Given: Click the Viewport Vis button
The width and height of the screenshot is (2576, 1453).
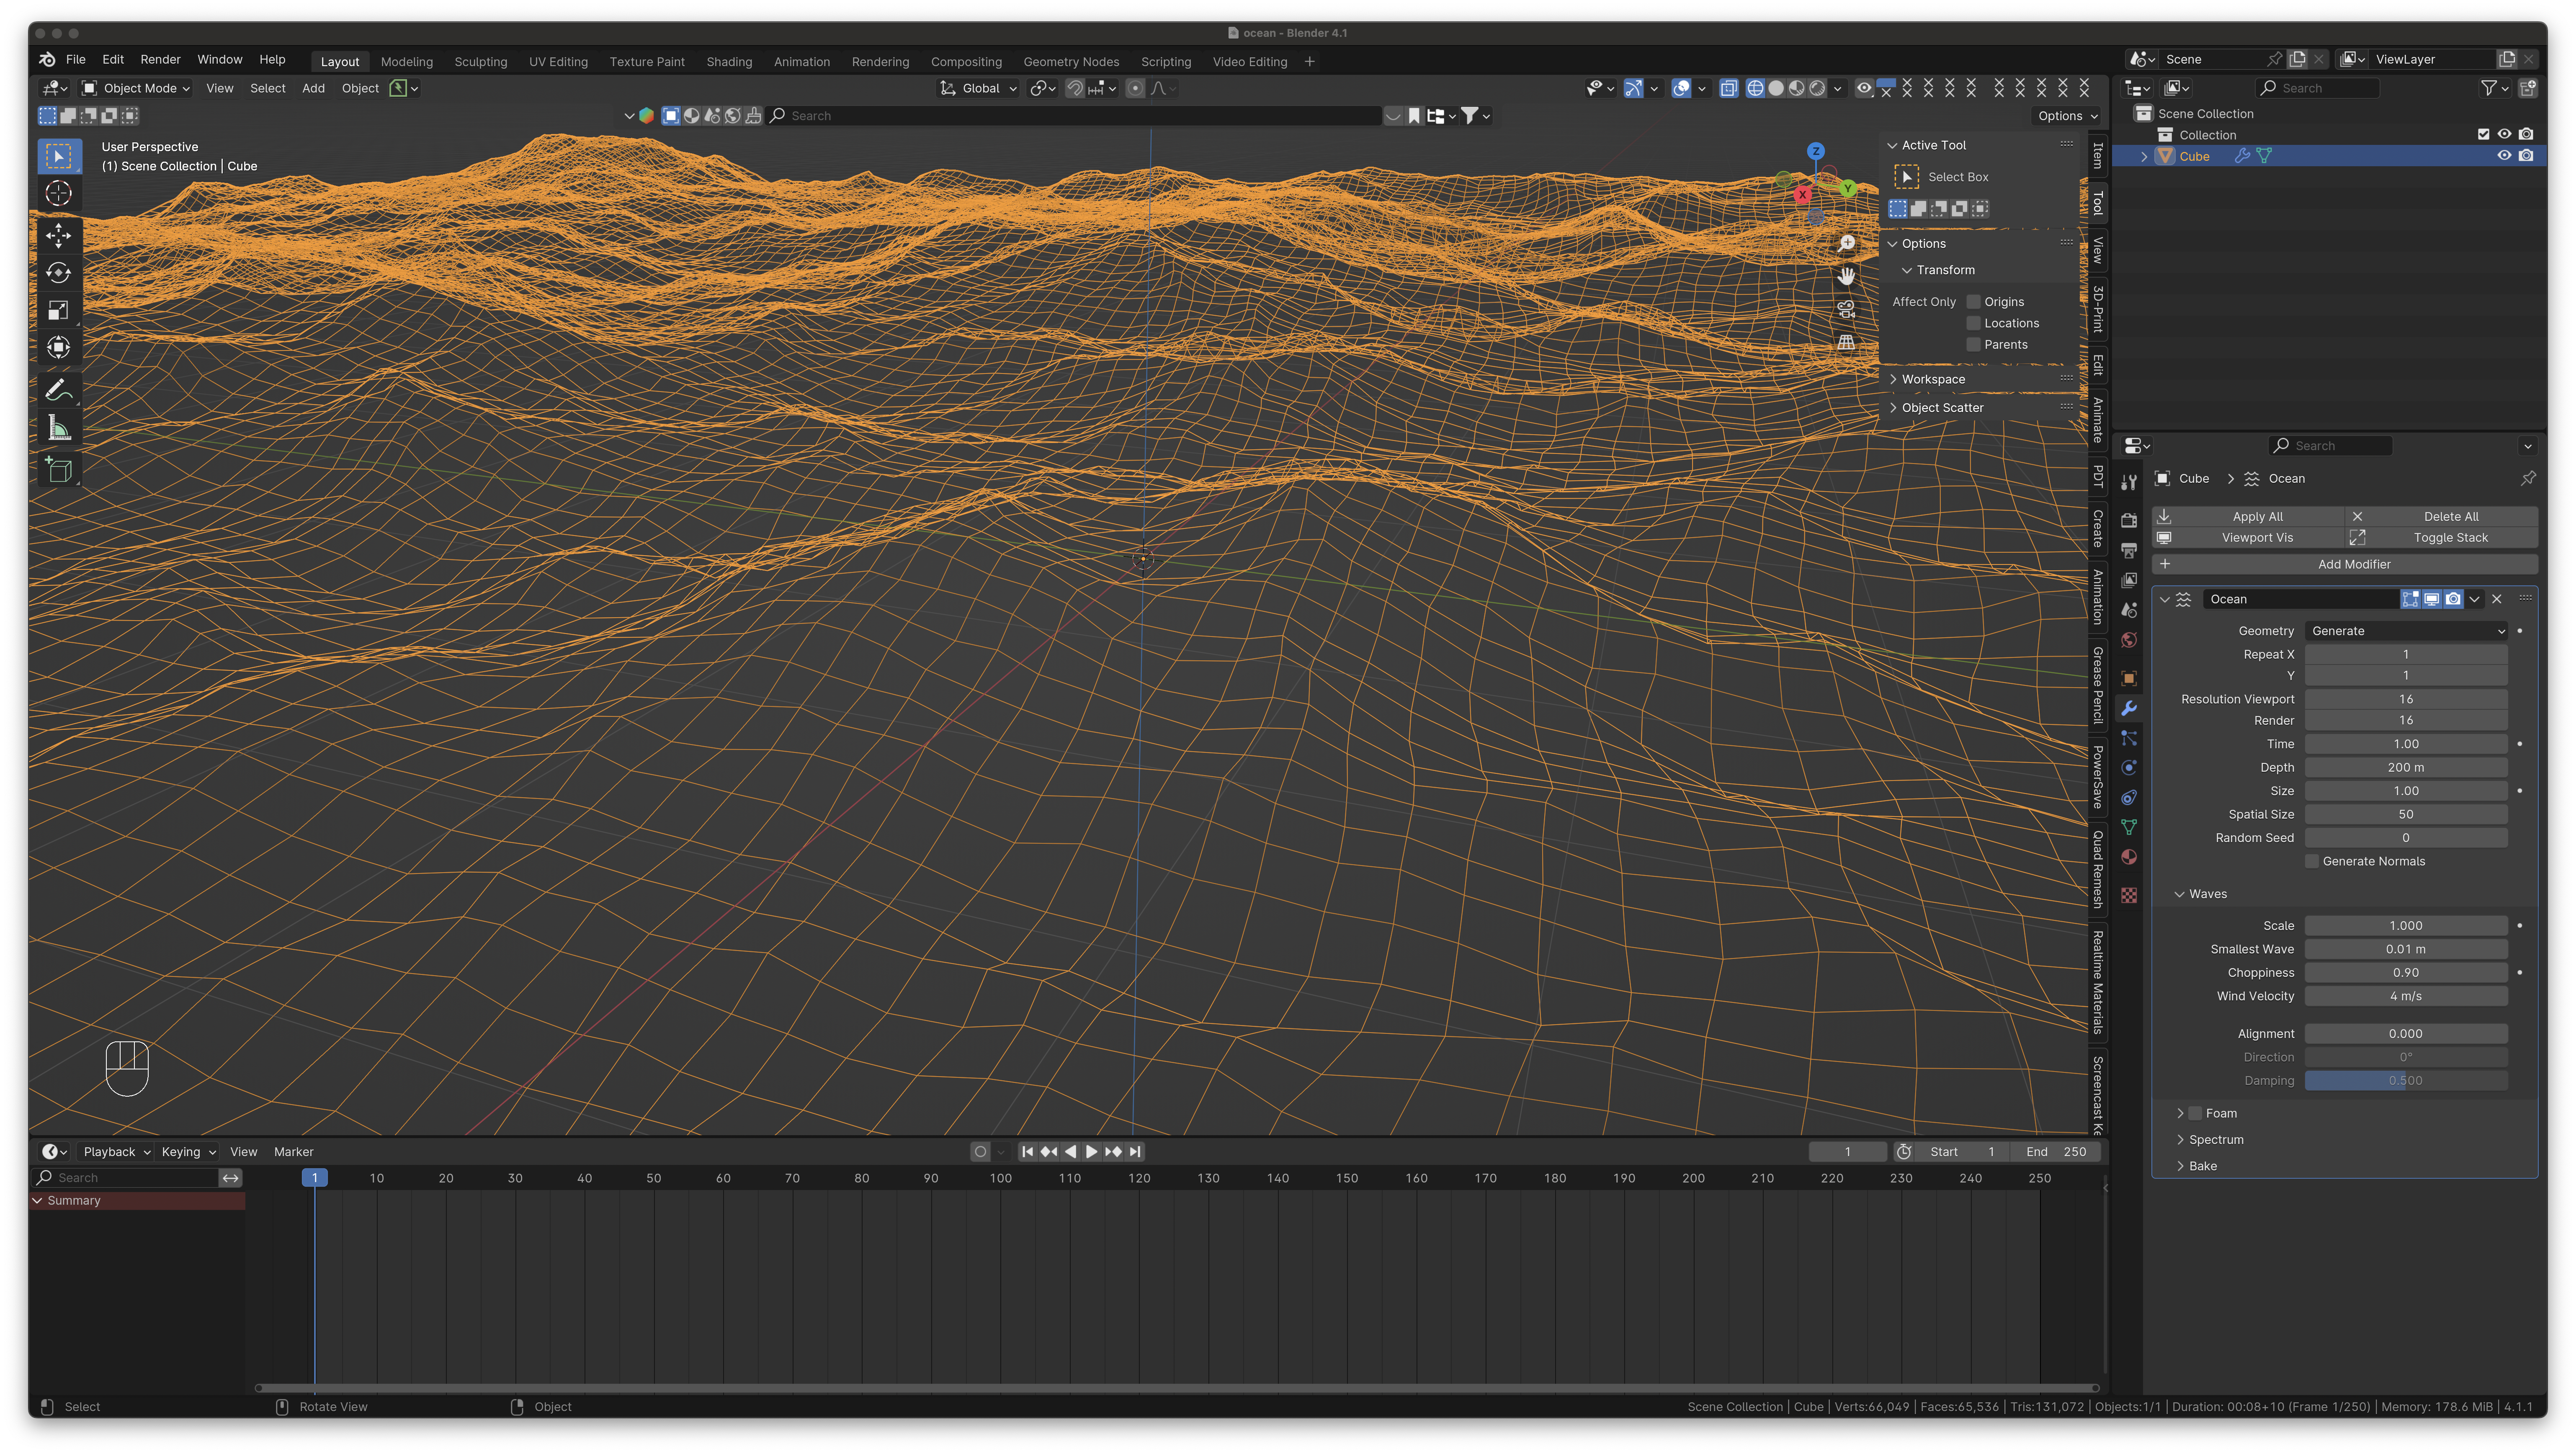Looking at the screenshot, I should [x=2248, y=538].
